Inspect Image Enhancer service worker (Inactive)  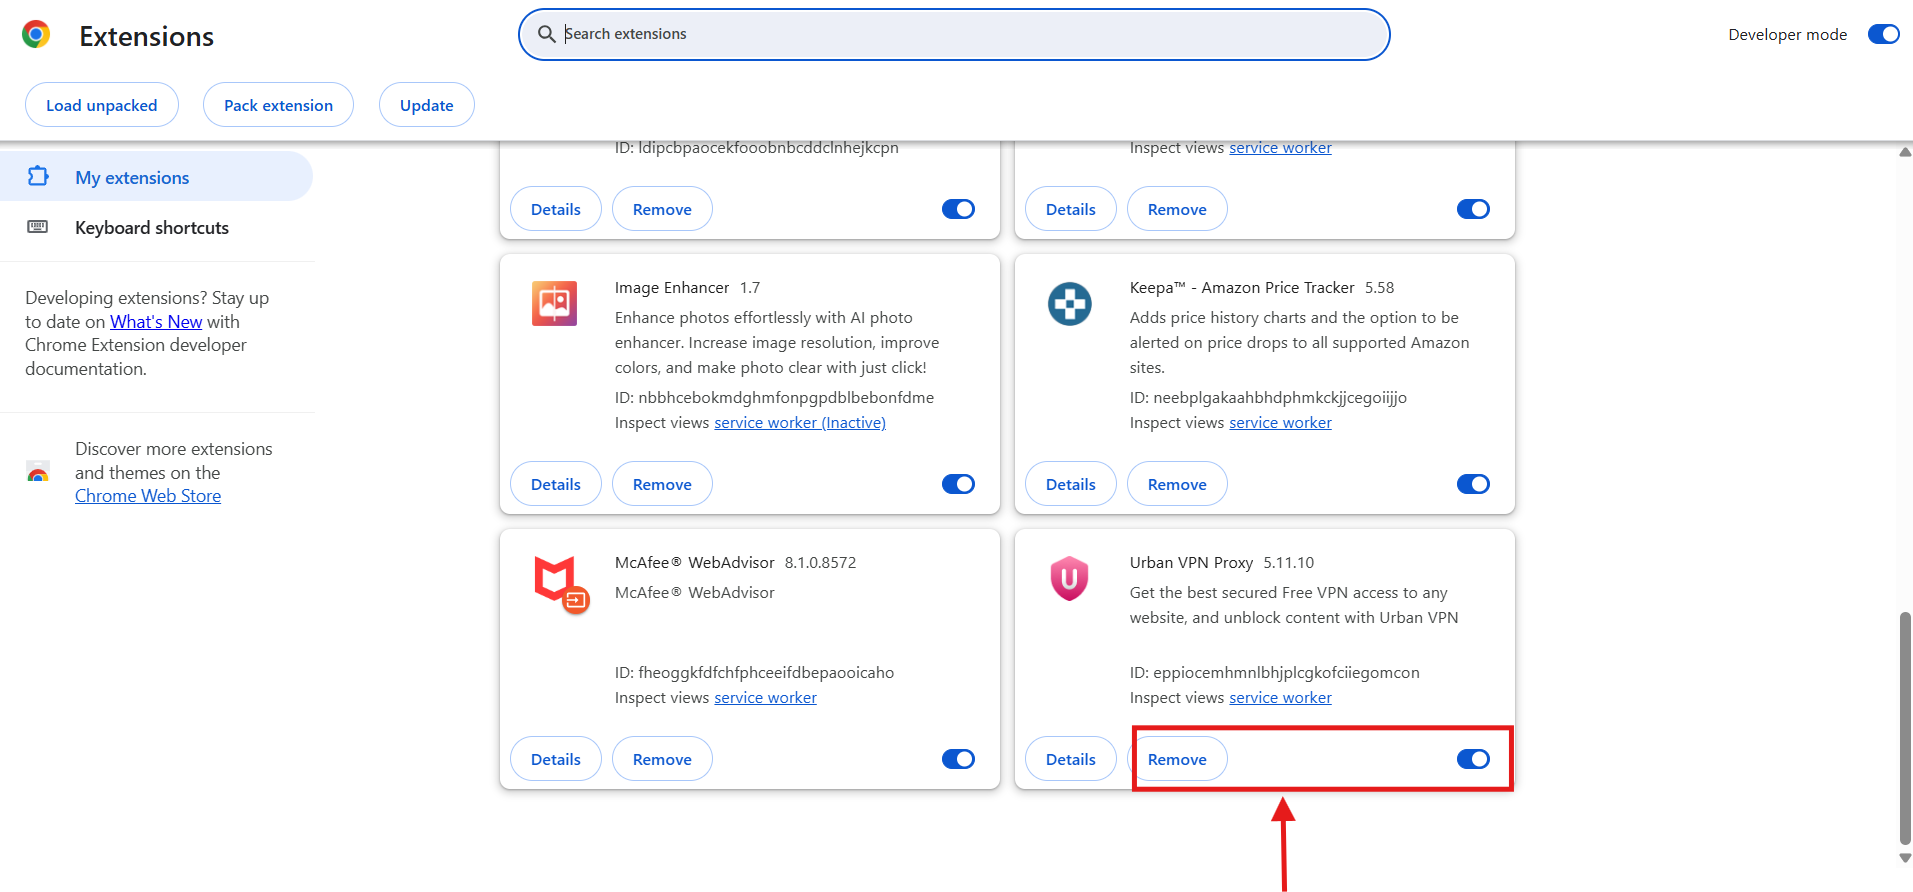(x=800, y=422)
